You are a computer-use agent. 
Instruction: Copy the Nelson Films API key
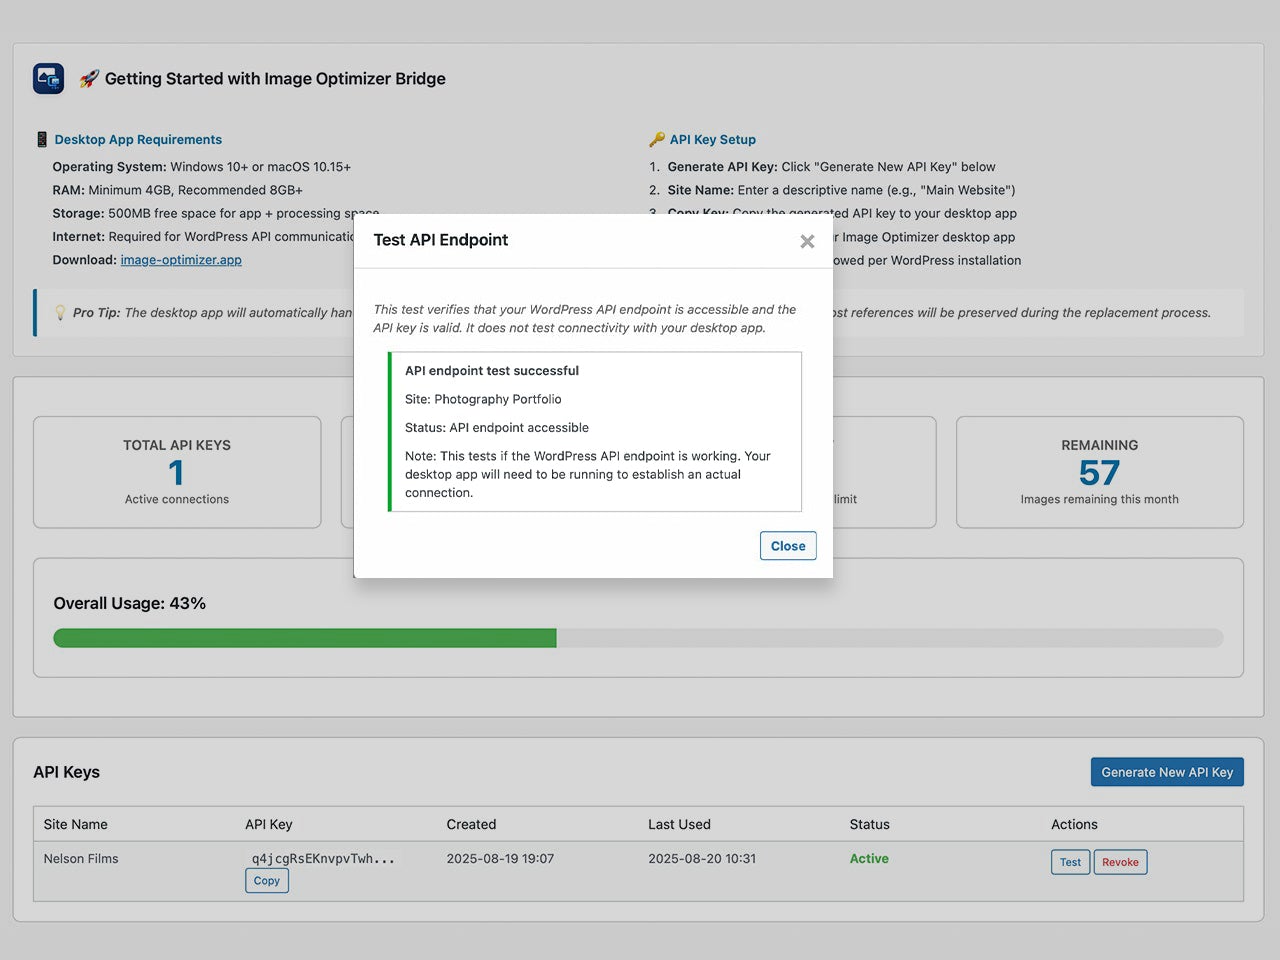(267, 881)
